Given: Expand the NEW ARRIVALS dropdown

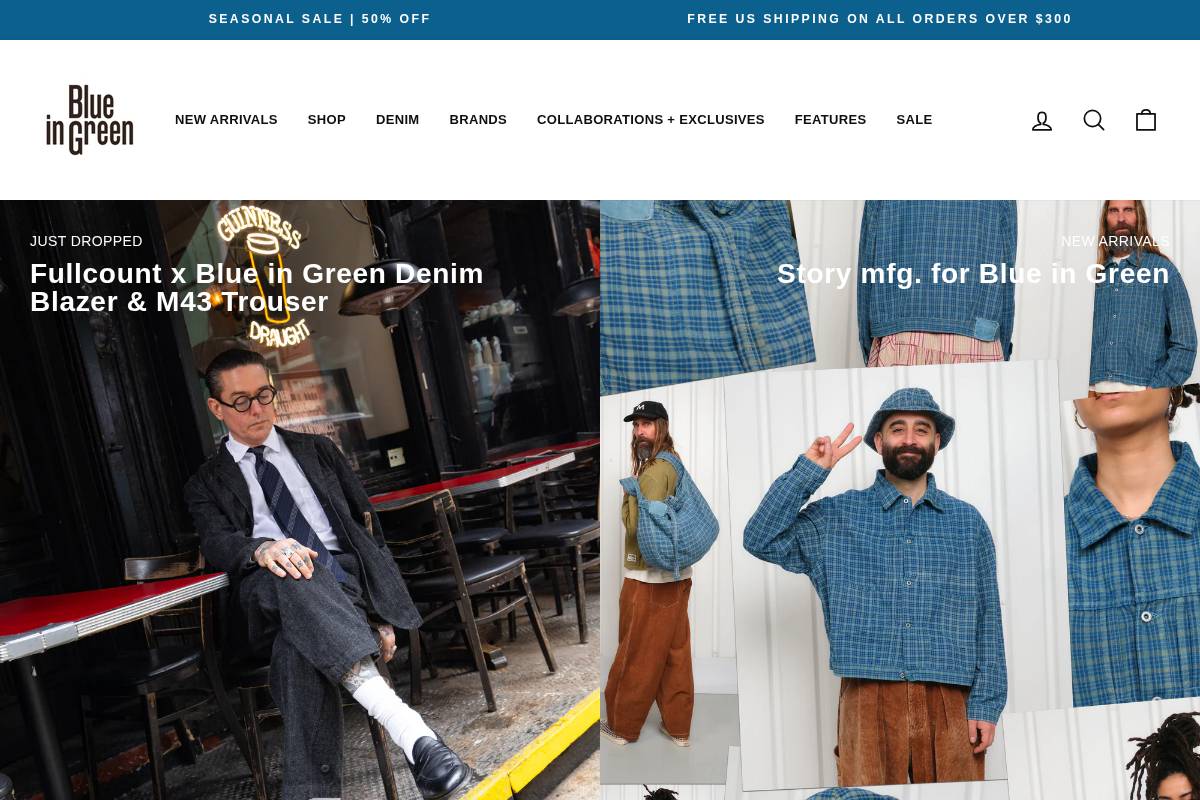Looking at the screenshot, I should [226, 119].
